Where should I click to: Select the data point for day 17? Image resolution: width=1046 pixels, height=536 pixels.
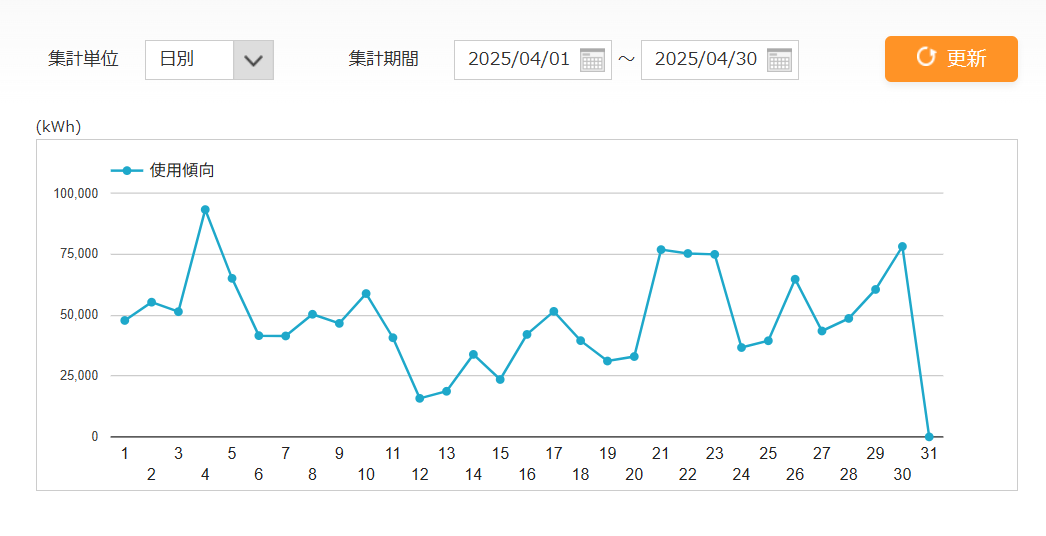pyautogui.click(x=554, y=312)
